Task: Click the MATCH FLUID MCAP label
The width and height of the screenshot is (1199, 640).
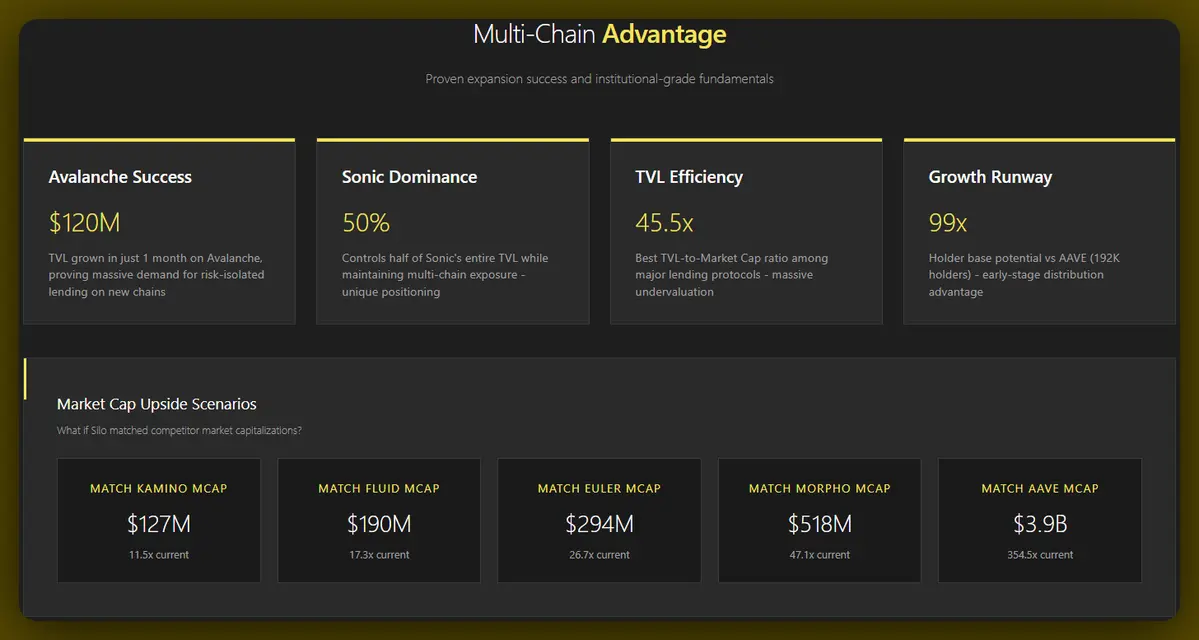Action: pos(379,489)
